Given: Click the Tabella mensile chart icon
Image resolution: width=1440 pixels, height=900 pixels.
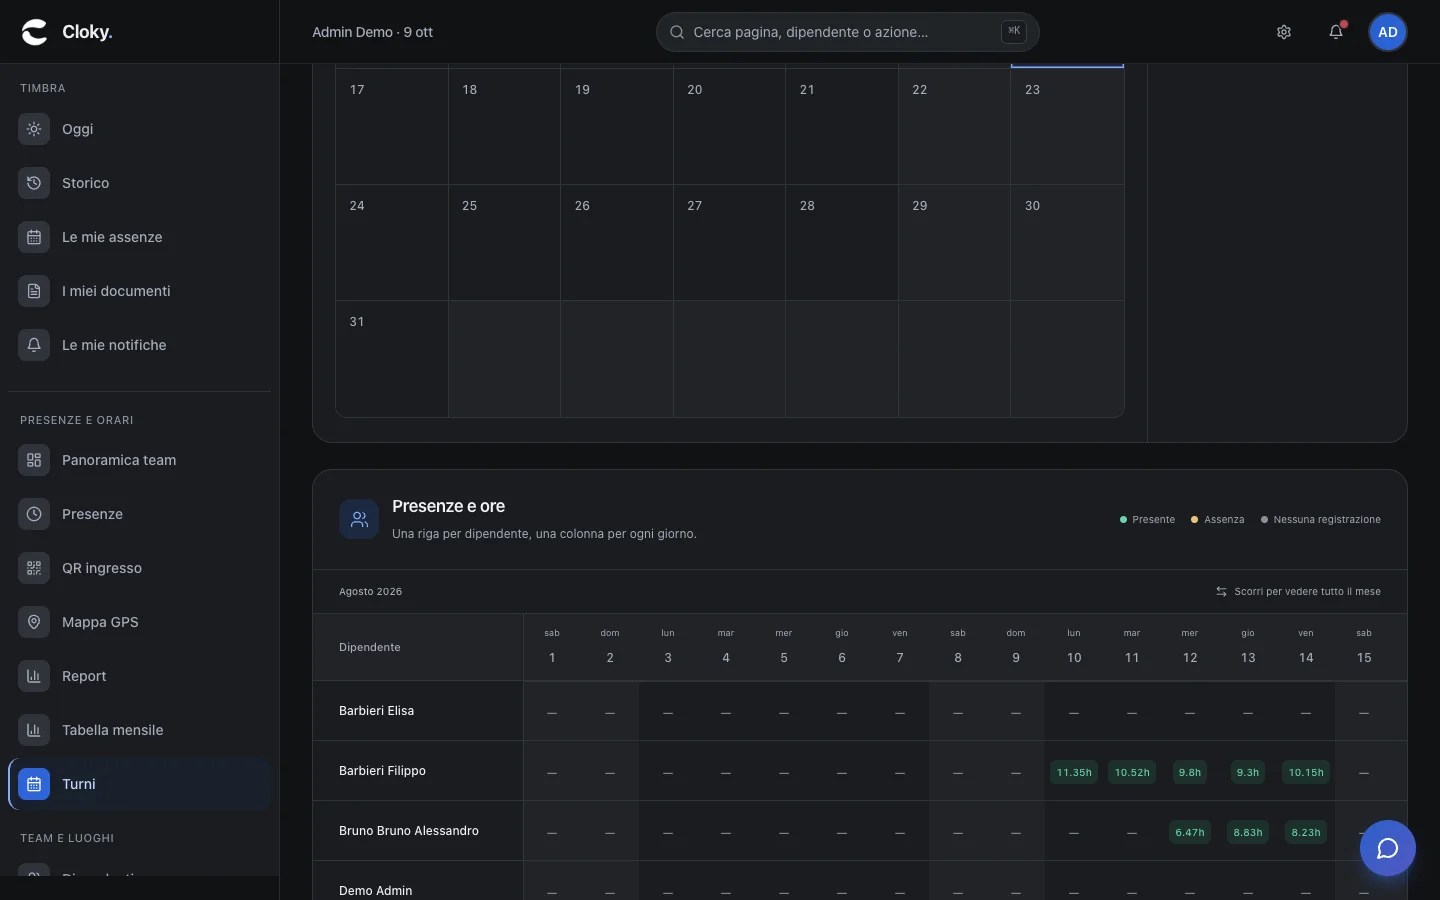Looking at the screenshot, I should tap(34, 730).
